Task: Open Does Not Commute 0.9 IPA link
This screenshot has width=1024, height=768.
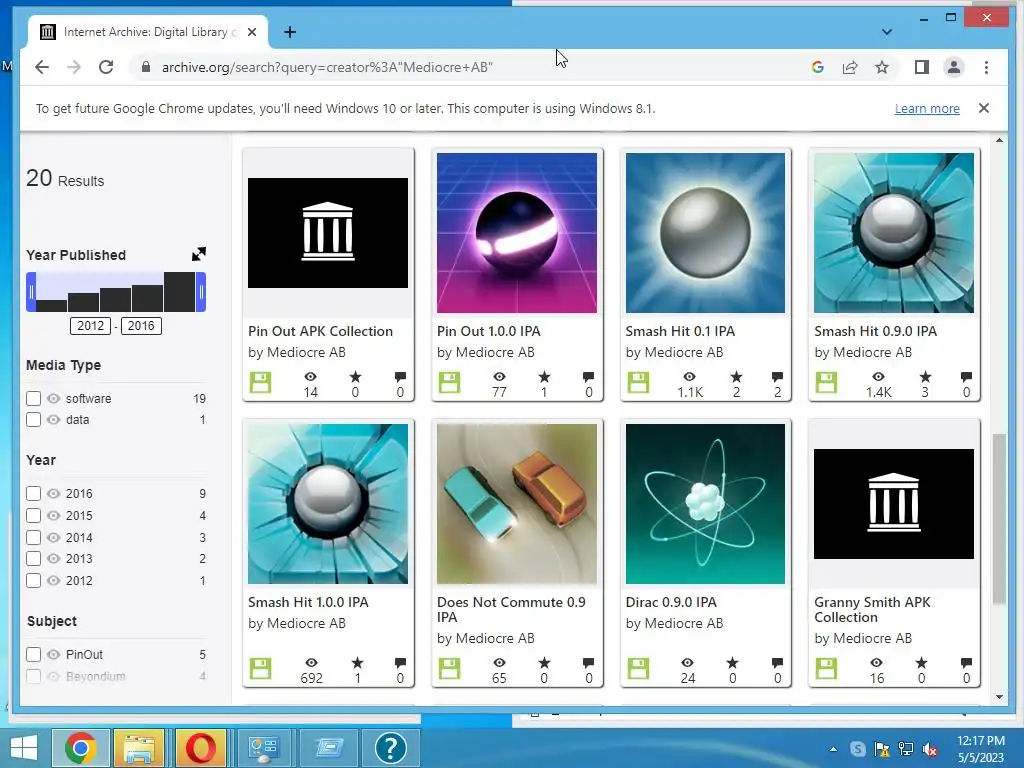Action: [511, 609]
